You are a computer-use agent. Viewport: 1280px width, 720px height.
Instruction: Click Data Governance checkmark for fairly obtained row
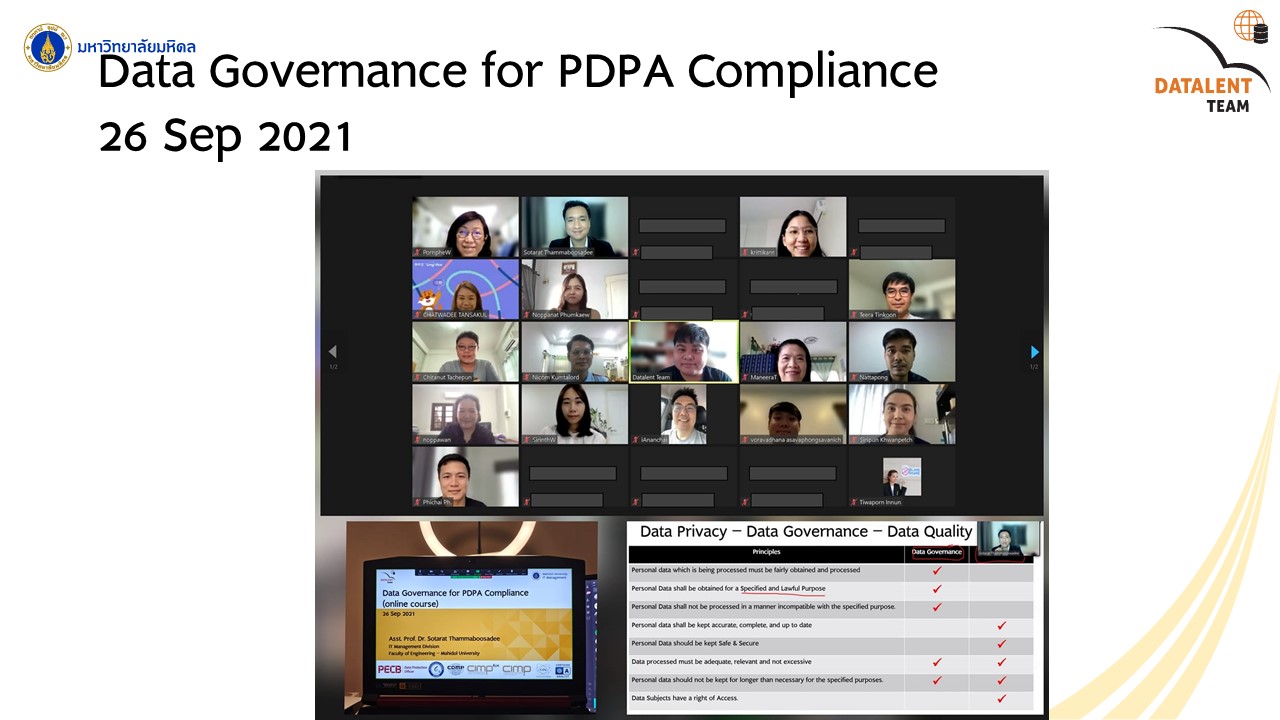(x=937, y=571)
